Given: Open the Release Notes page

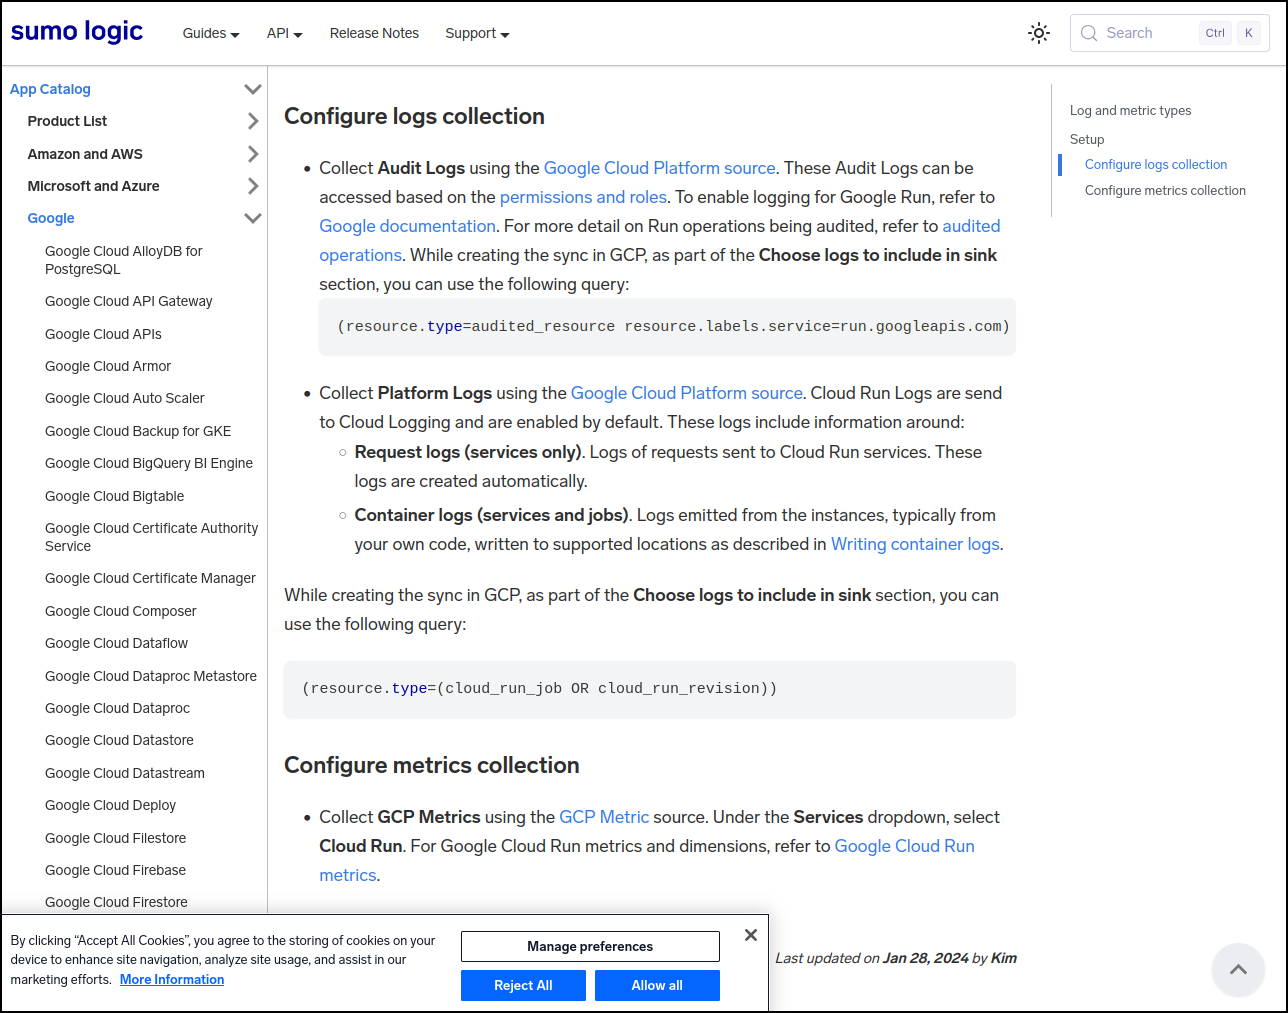Looking at the screenshot, I should (374, 33).
